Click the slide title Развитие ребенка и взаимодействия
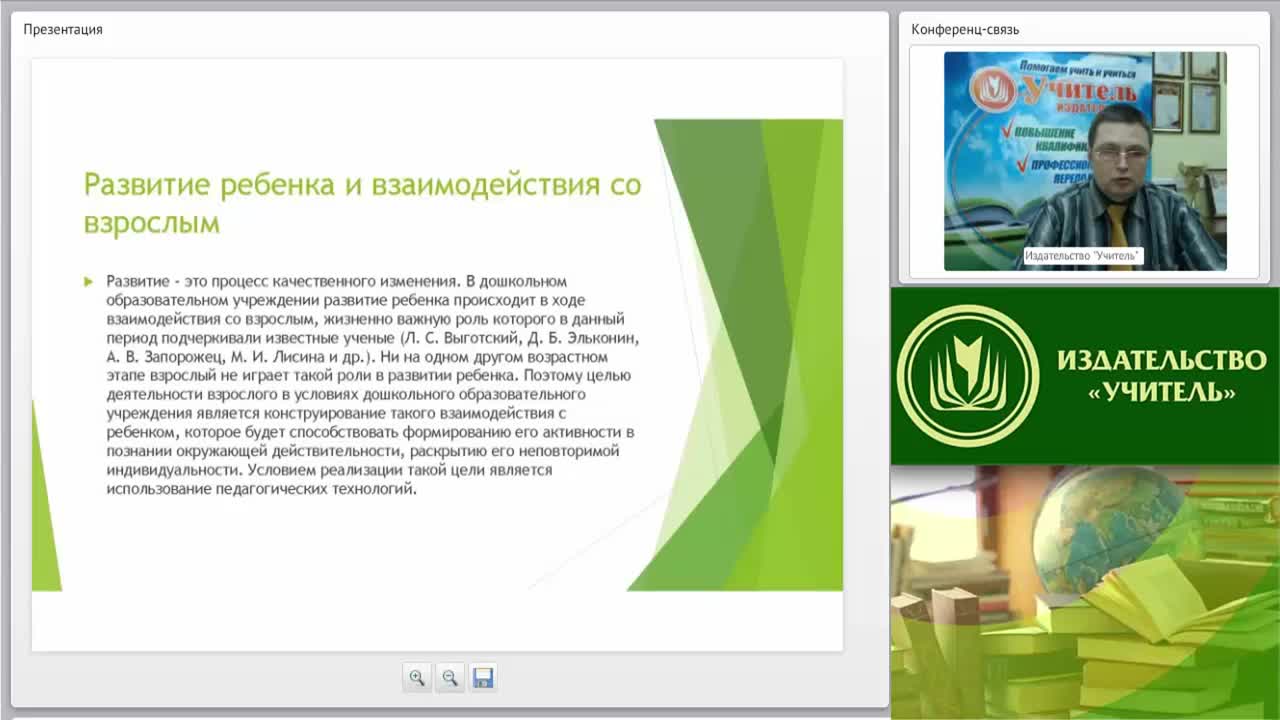This screenshot has height=720, width=1280. tap(362, 203)
